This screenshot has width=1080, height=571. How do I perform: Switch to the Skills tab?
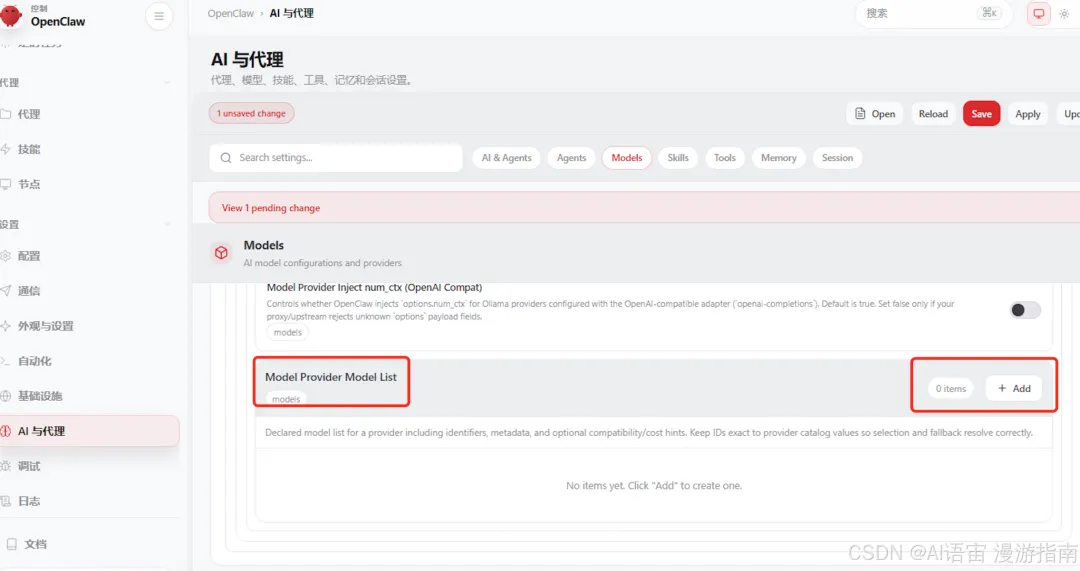[678, 158]
